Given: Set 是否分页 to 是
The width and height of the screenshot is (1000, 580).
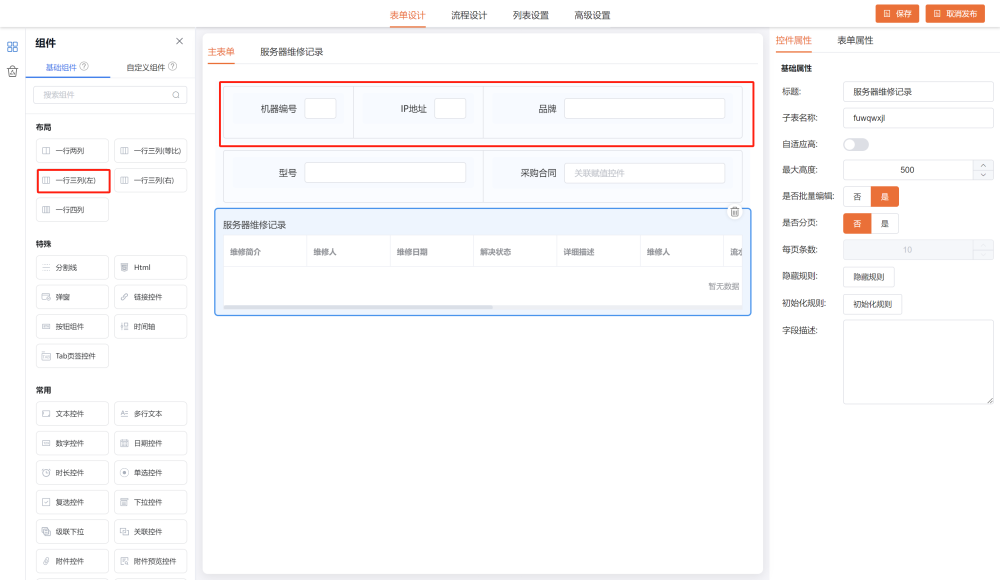Looking at the screenshot, I should click(x=884, y=224).
